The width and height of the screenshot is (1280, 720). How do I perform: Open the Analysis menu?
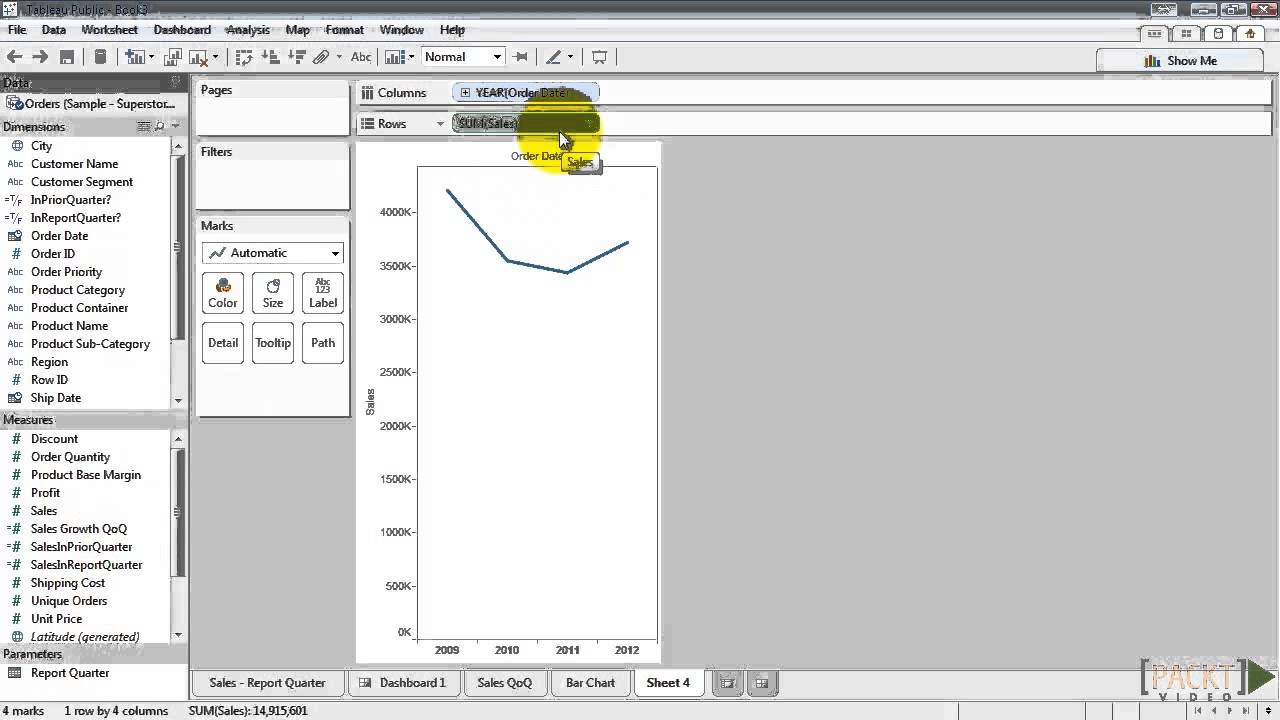point(248,30)
